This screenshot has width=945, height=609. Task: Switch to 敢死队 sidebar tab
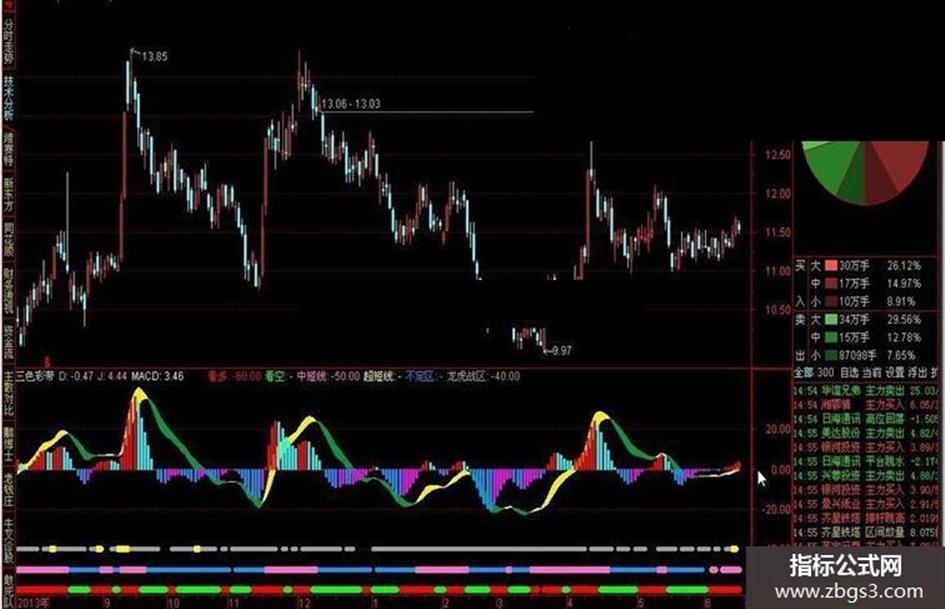(x=8, y=590)
